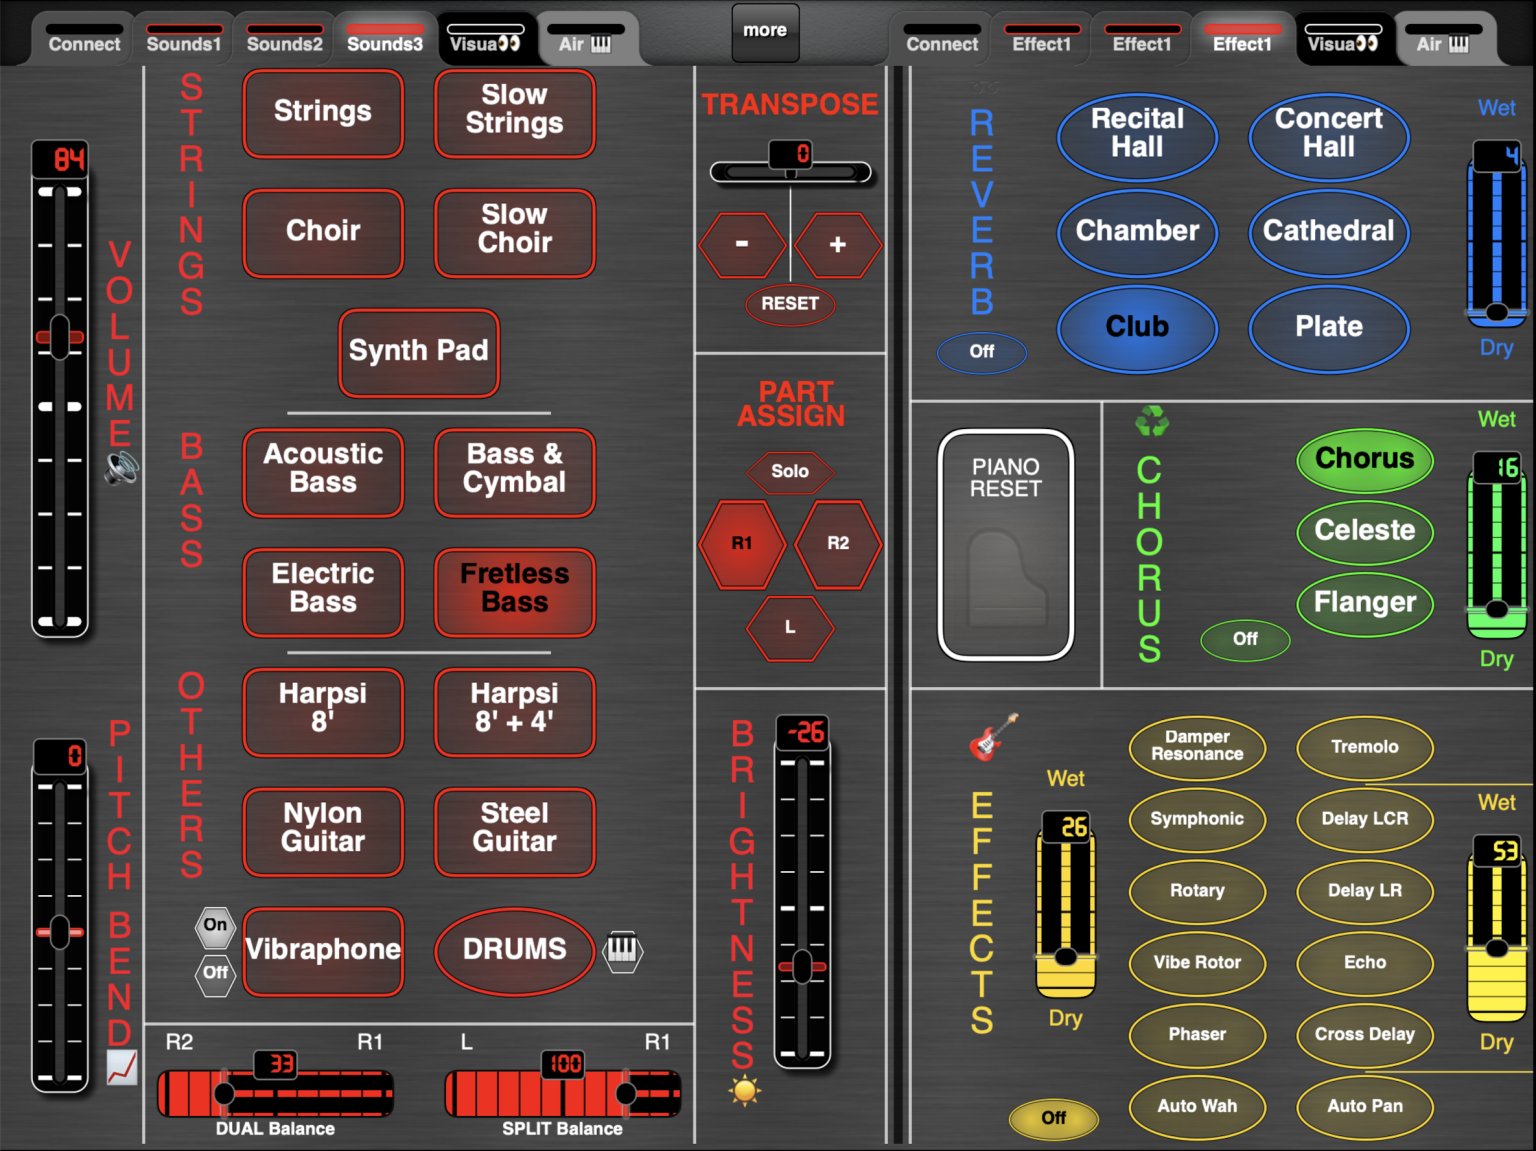Select the Rotary effect

(x=1197, y=890)
